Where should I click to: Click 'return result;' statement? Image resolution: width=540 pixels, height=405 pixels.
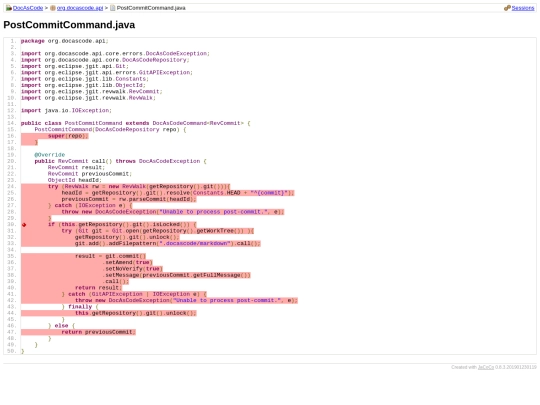(98, 288)
